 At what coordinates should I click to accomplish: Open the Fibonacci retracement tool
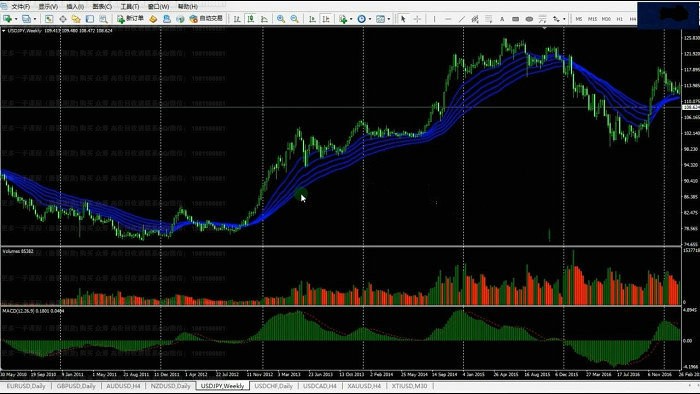[542, 19]
